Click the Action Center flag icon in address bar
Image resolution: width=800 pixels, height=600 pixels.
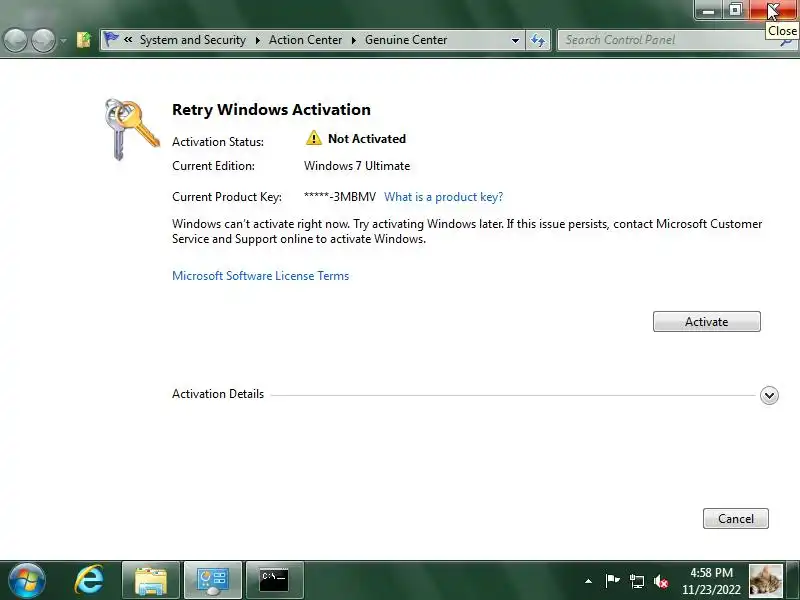point(110,39)
